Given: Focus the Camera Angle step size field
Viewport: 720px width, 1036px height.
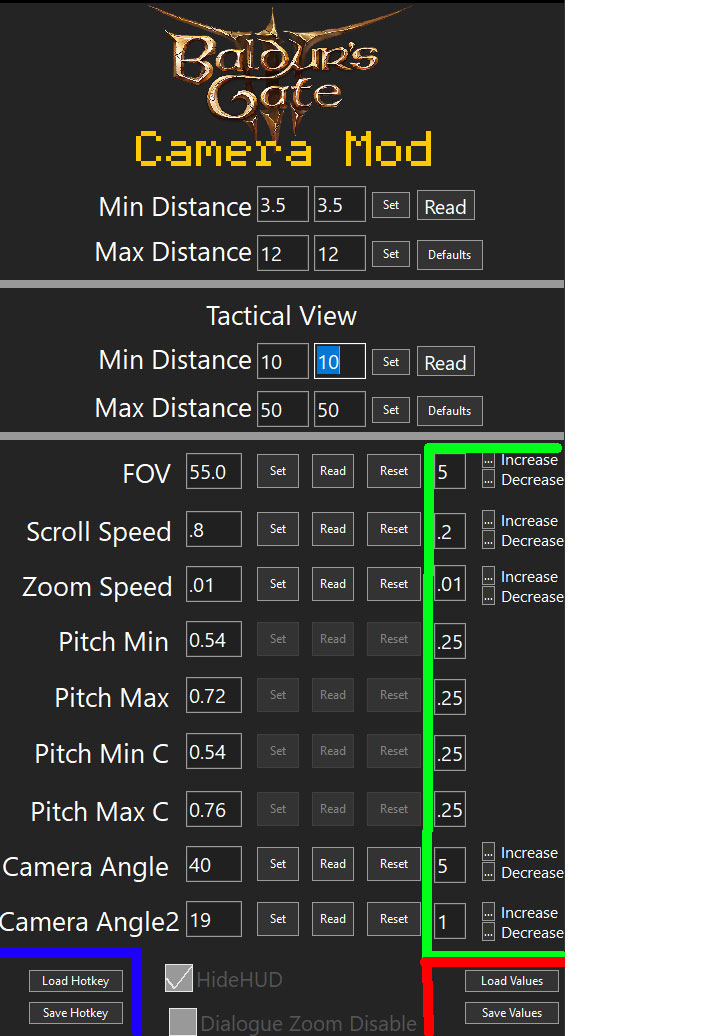Looking at the screenshot, I should pyautogui.click(x=450, y=865).
